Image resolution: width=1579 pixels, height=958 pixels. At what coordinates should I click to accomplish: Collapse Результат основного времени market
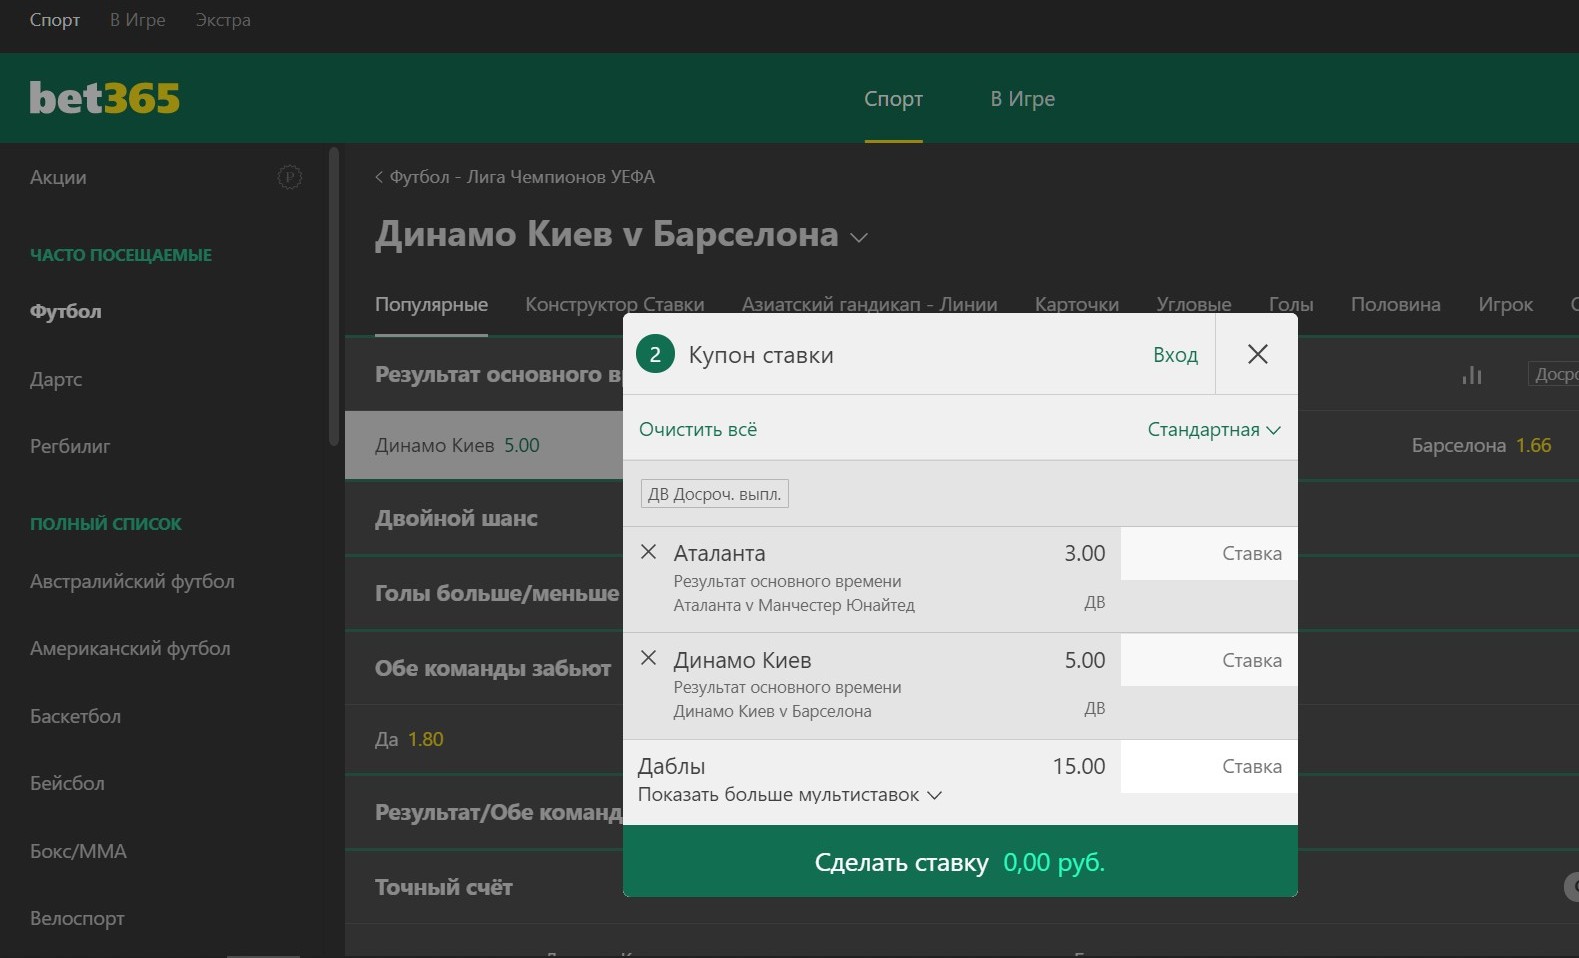pos(498,374)
